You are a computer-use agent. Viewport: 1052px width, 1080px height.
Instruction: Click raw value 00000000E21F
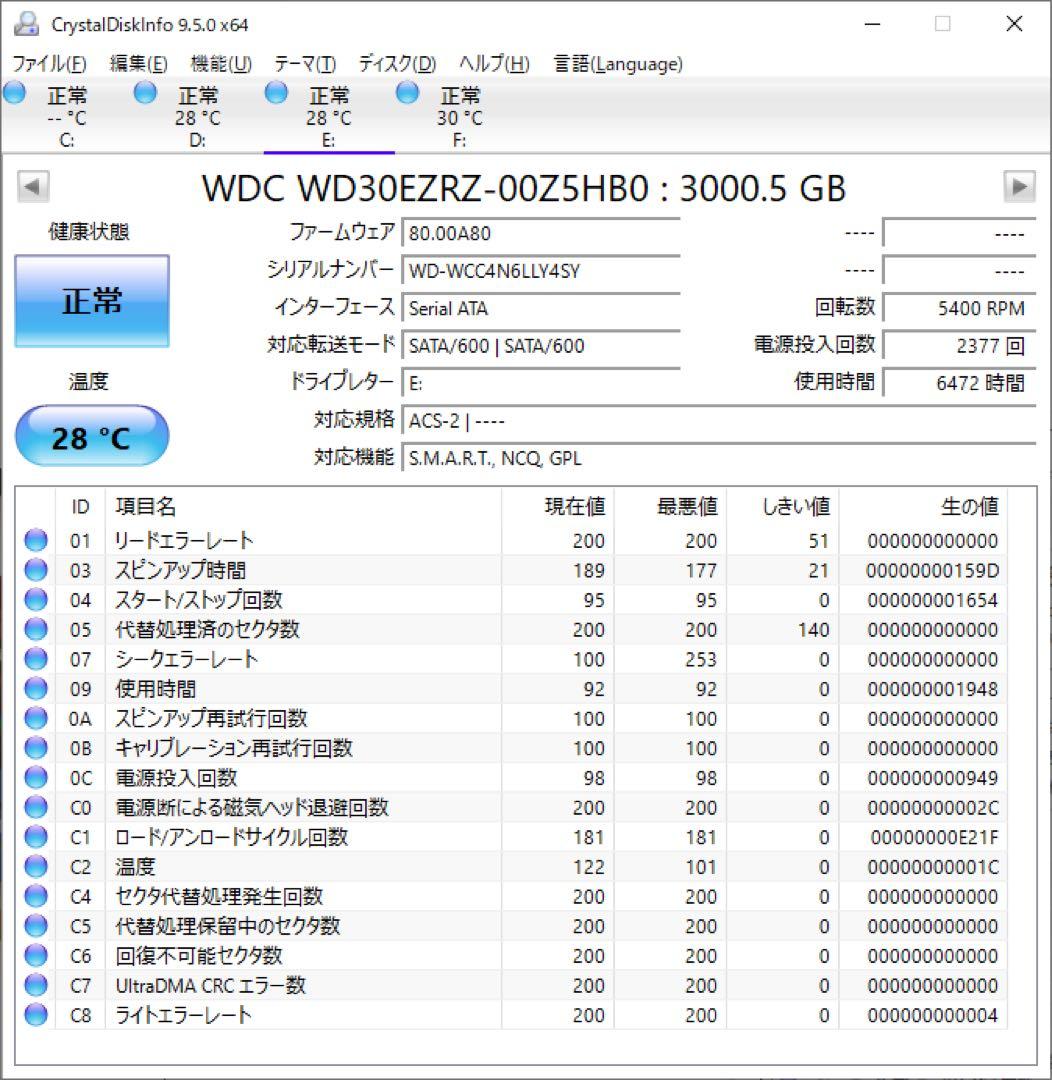click(934, 838)
